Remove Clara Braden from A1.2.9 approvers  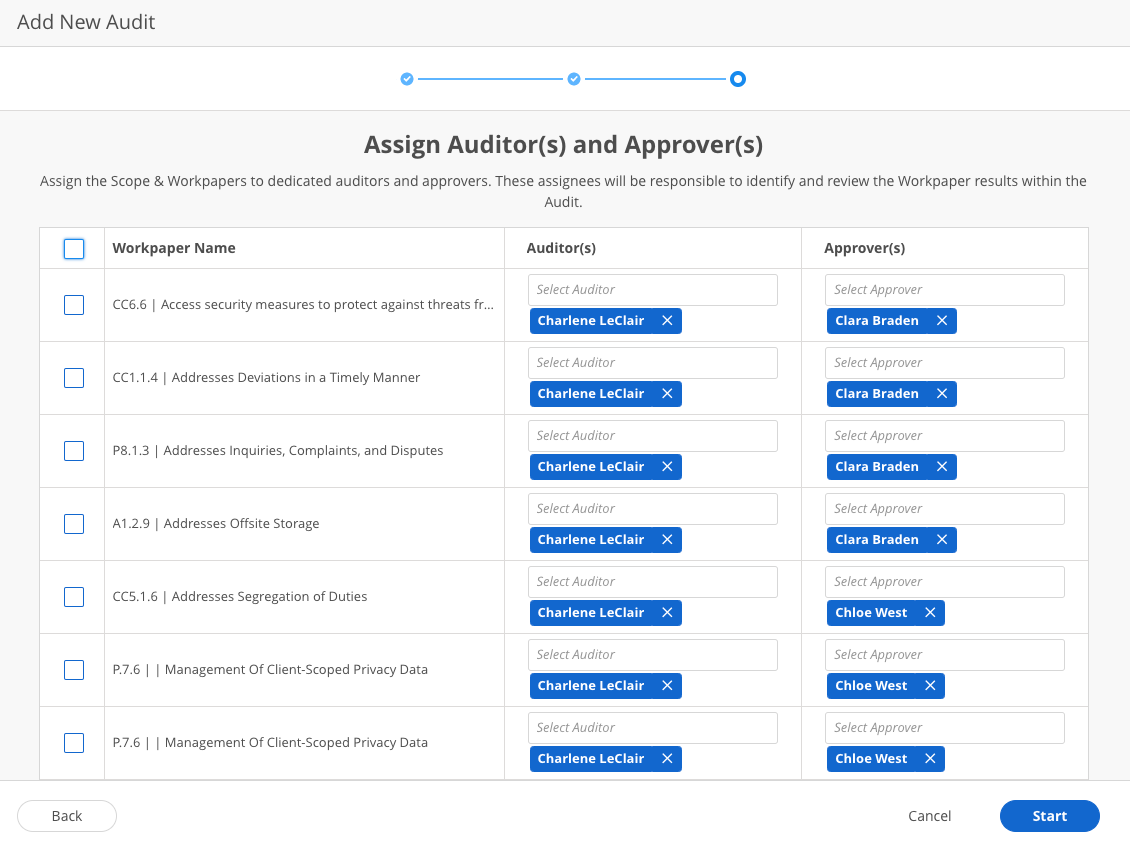941,540
